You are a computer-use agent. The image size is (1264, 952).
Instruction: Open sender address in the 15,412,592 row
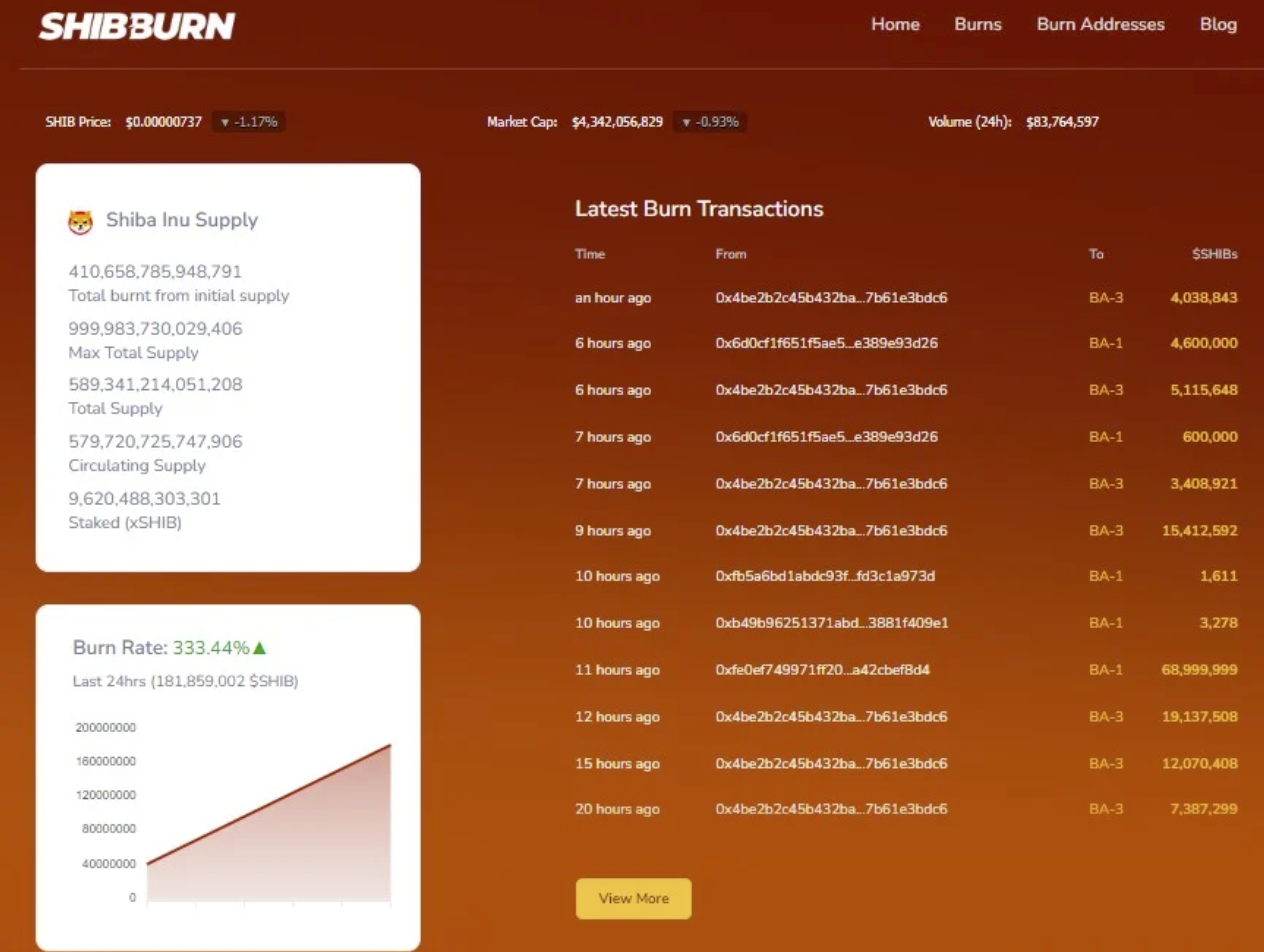831,530
